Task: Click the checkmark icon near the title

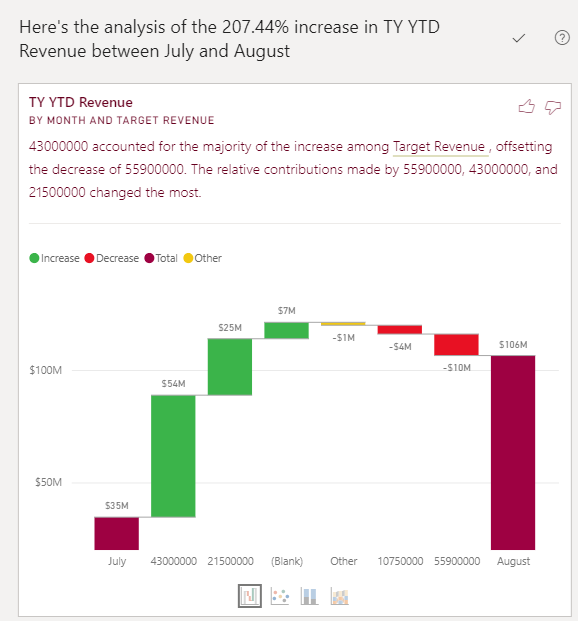Action: pyautogui.click(x=519, y=38)
